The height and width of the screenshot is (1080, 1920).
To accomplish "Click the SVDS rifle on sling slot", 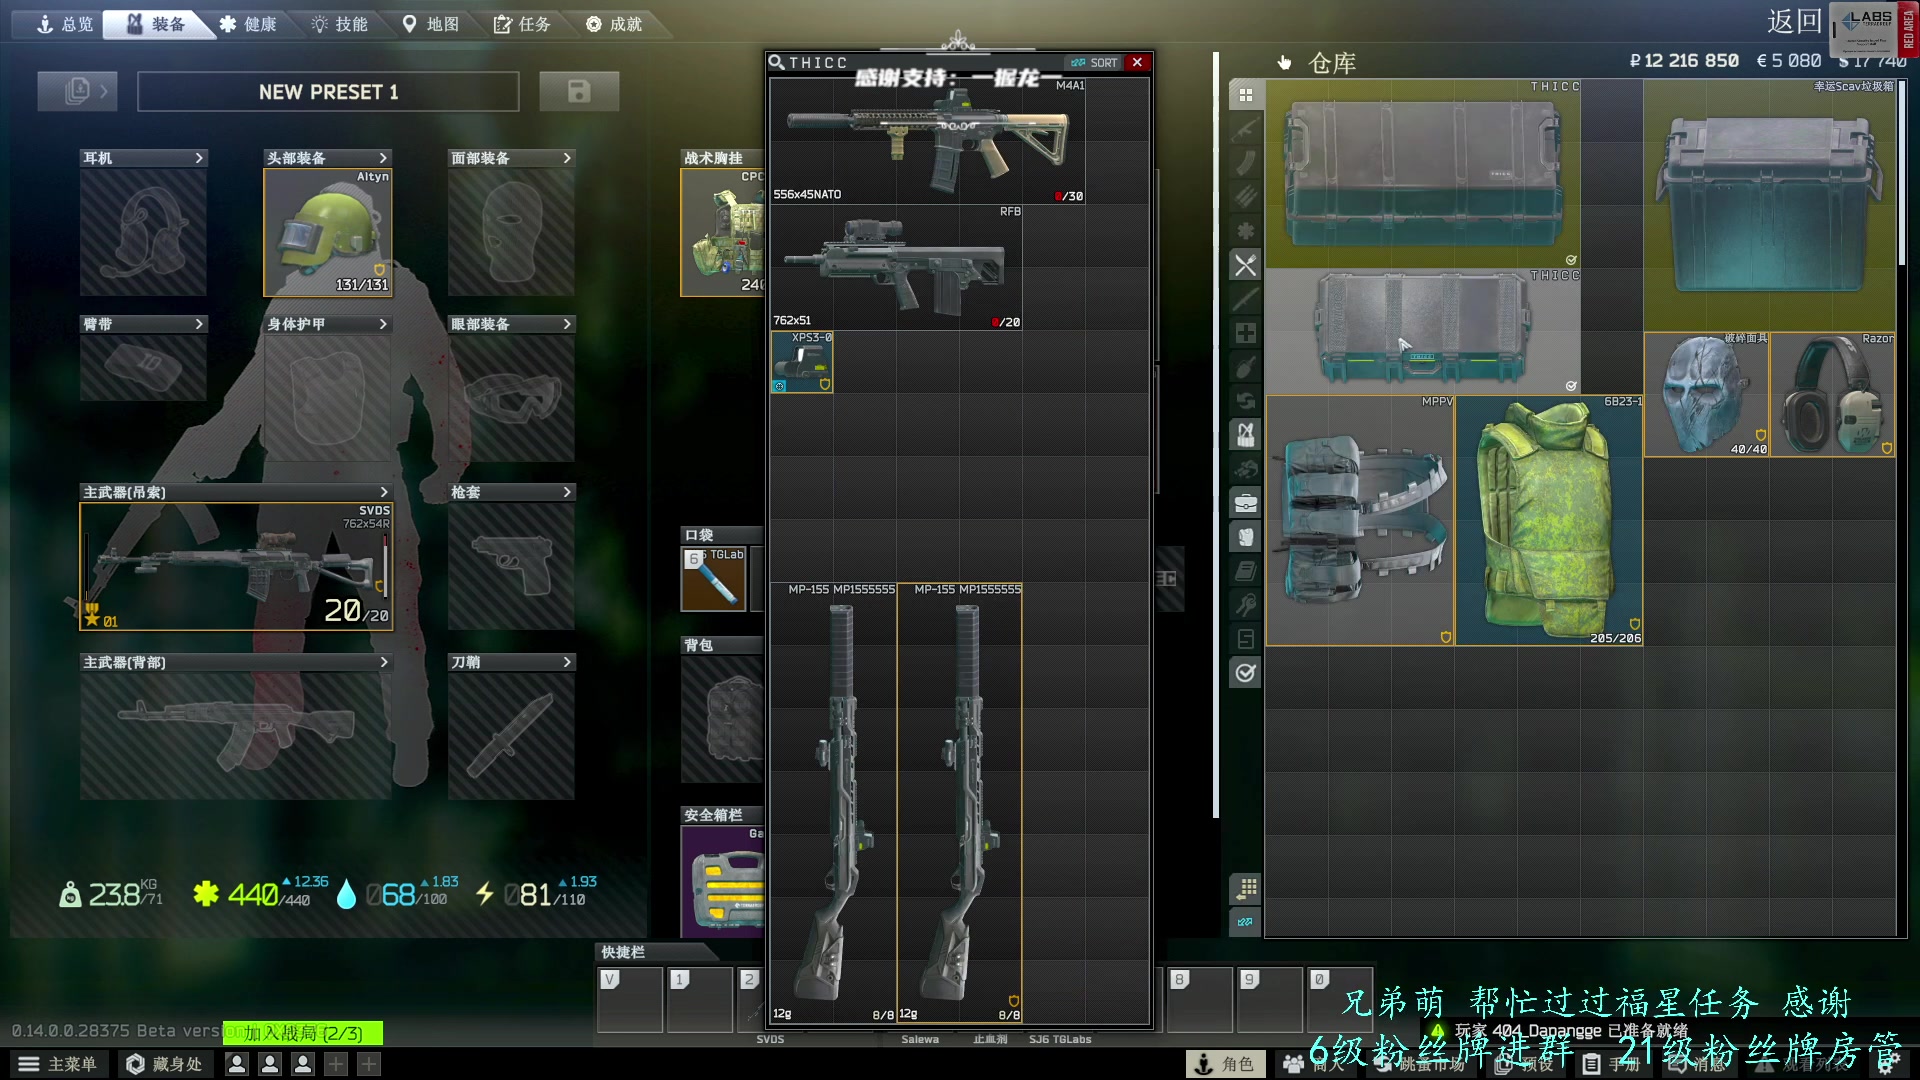I will (236, 566).
